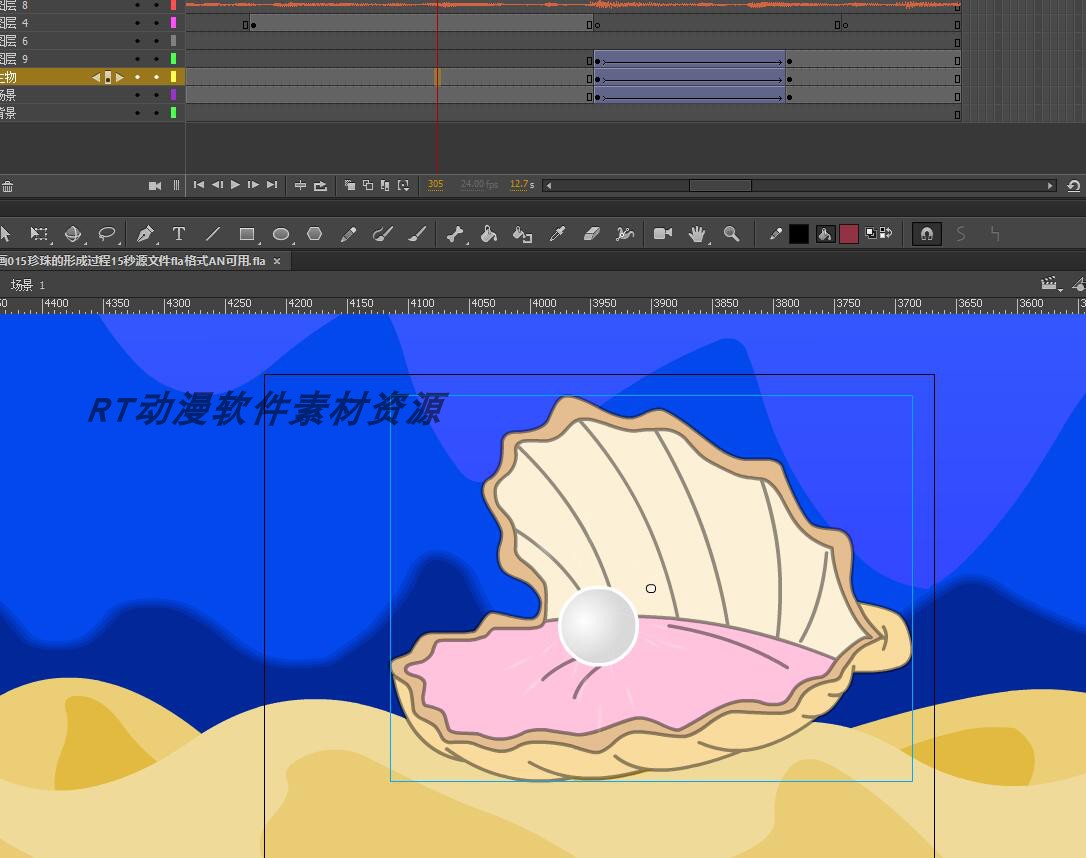1086x858 pixels.
Task: Select the Pen tool
Action: point(145,234)
